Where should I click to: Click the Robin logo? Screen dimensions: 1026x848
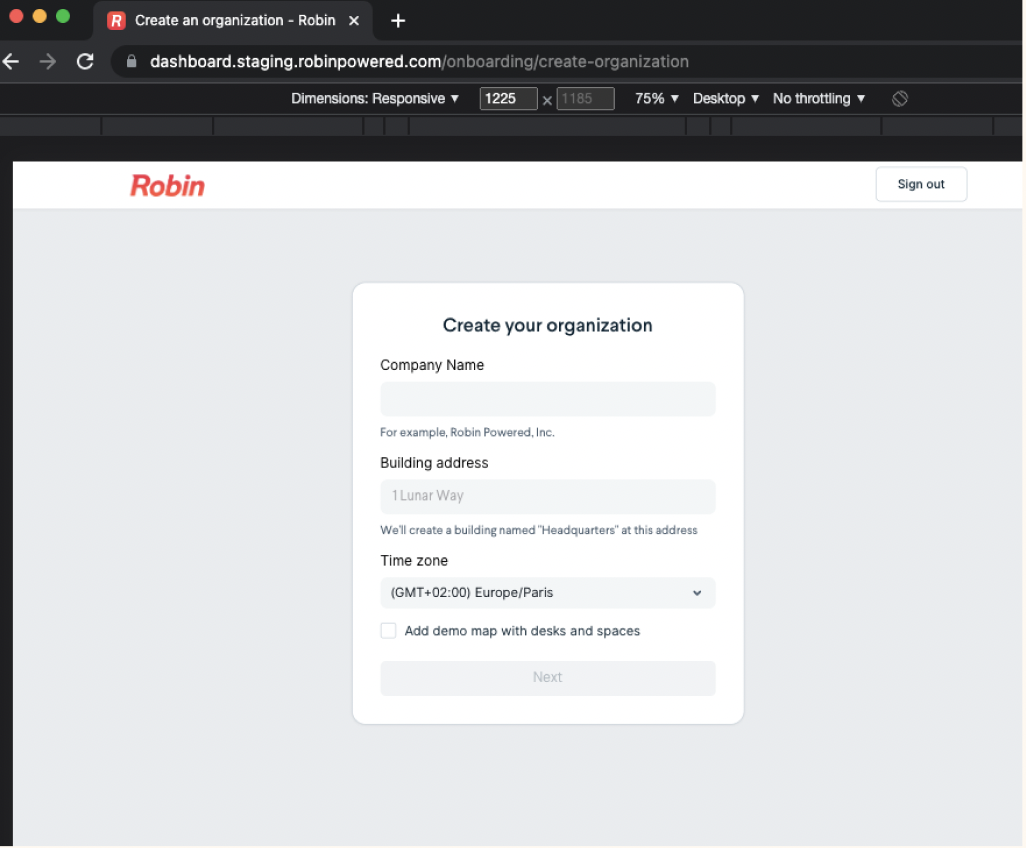(x=168, y=186)
